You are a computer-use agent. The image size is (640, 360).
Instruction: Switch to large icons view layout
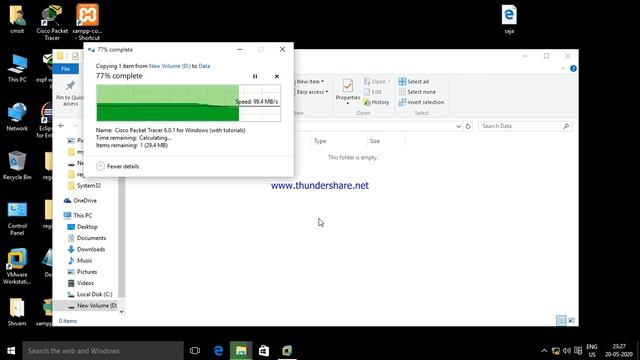coord(571,321)
